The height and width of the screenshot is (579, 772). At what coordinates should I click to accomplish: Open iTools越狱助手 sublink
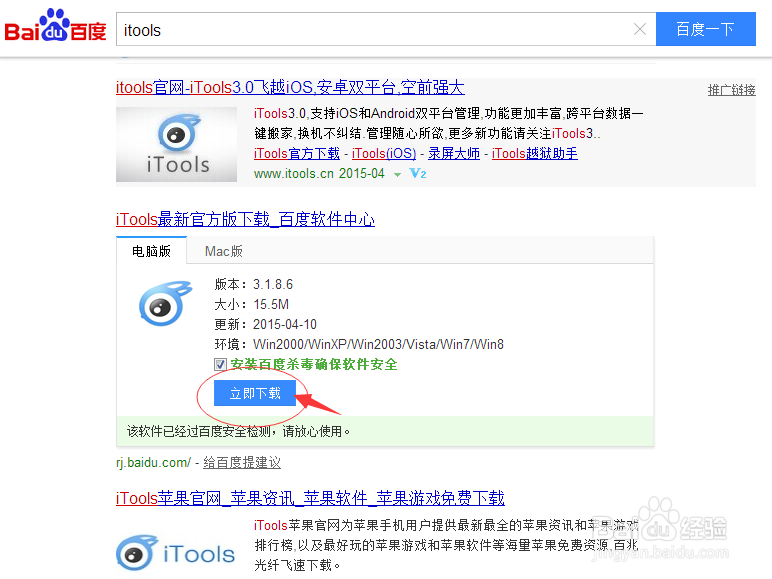[535, 154]
